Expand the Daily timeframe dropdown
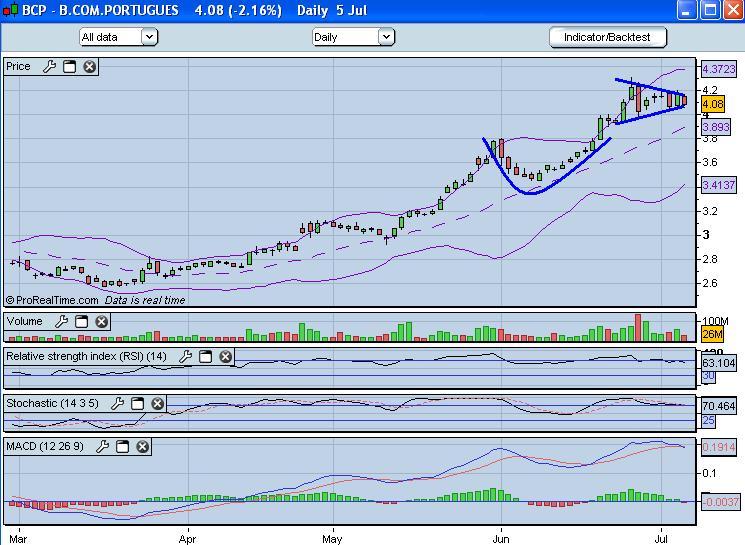The width and height of the screenshot is (745, 545). click(386, 37)
